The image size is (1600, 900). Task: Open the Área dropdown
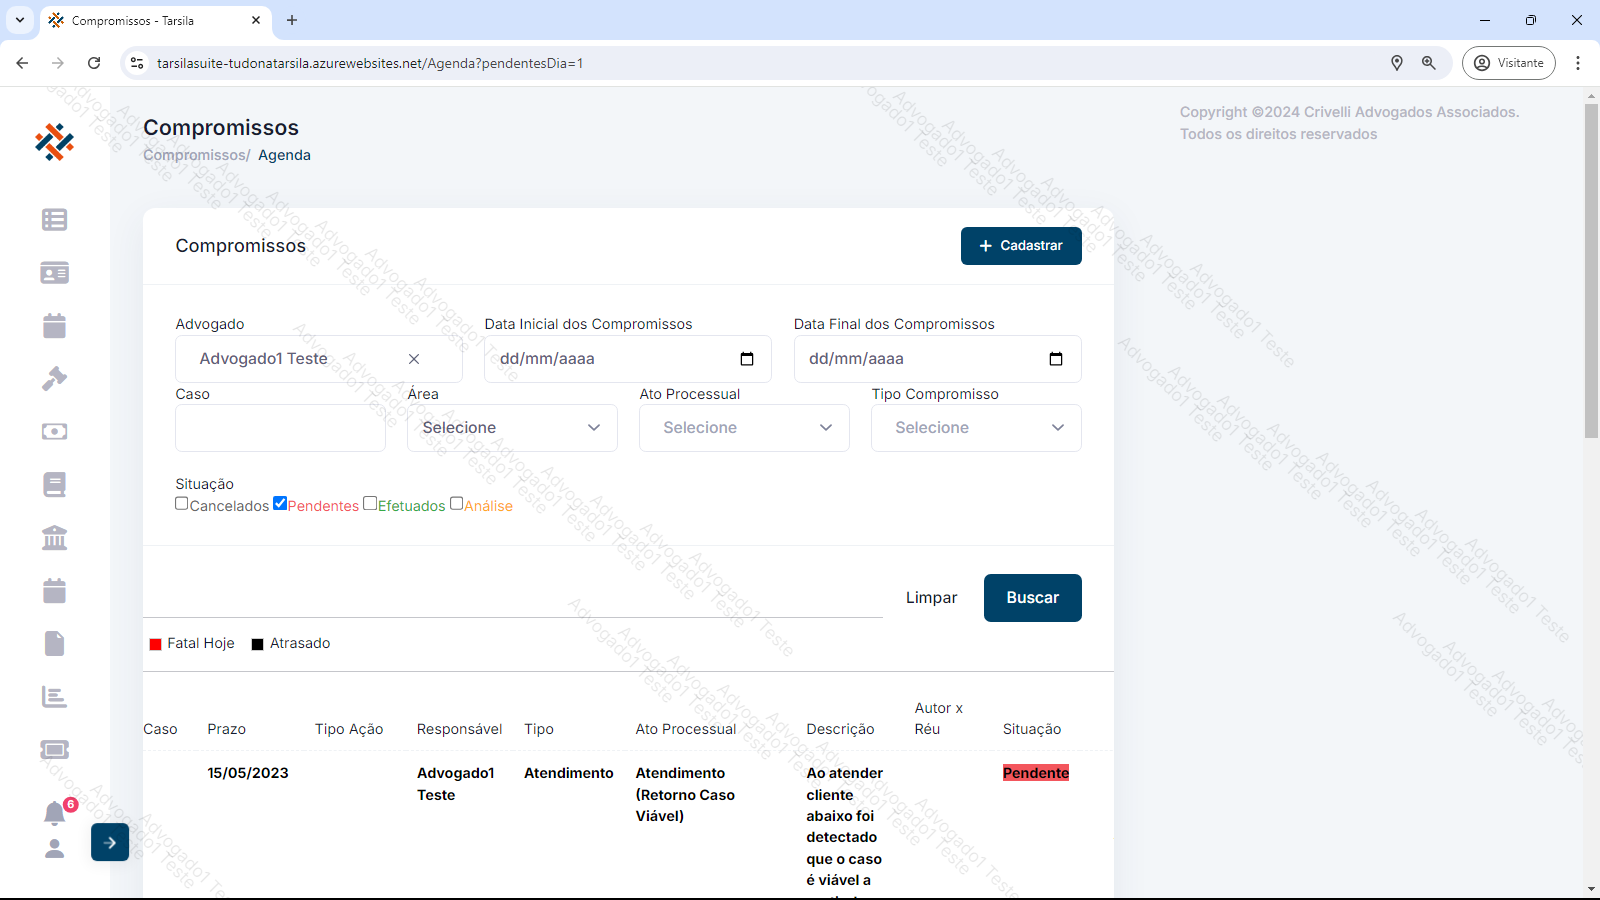(512, 428)
